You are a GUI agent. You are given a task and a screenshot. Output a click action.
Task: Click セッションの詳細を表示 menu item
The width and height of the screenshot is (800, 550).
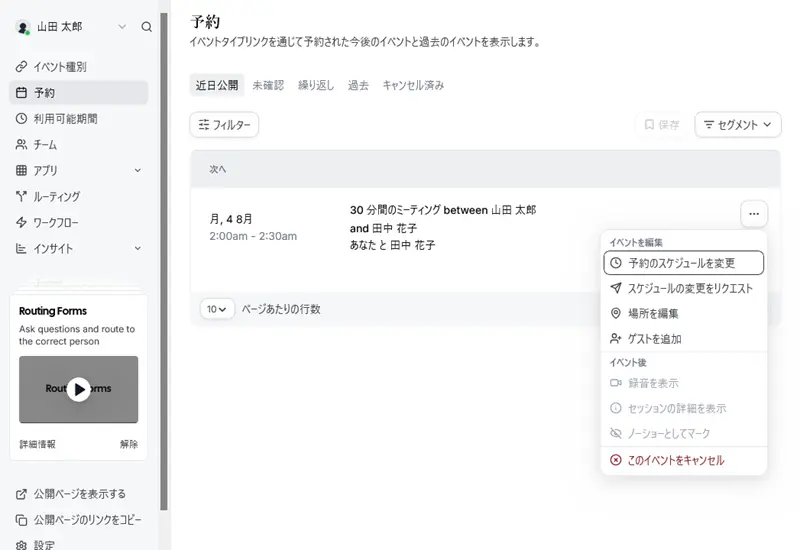[x=684, y=408]
